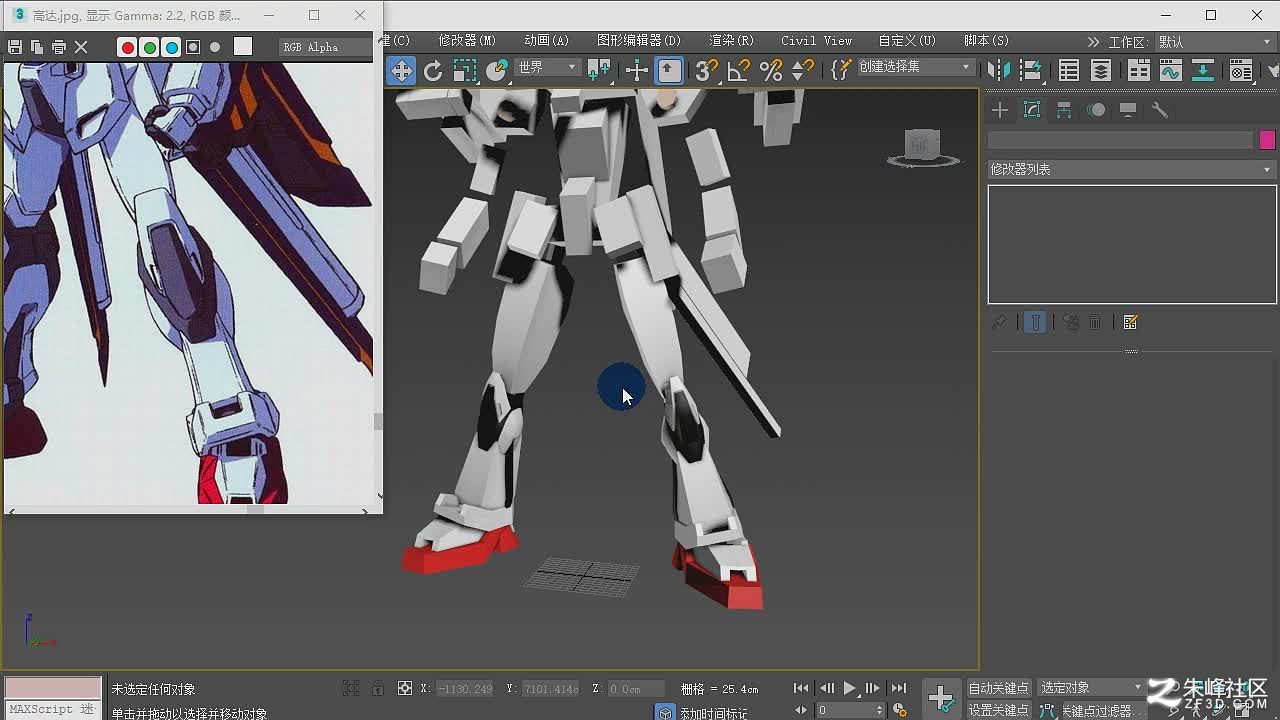Toggle Select and Manipulate
This screenshot has height=720, width=1280.
637,70
